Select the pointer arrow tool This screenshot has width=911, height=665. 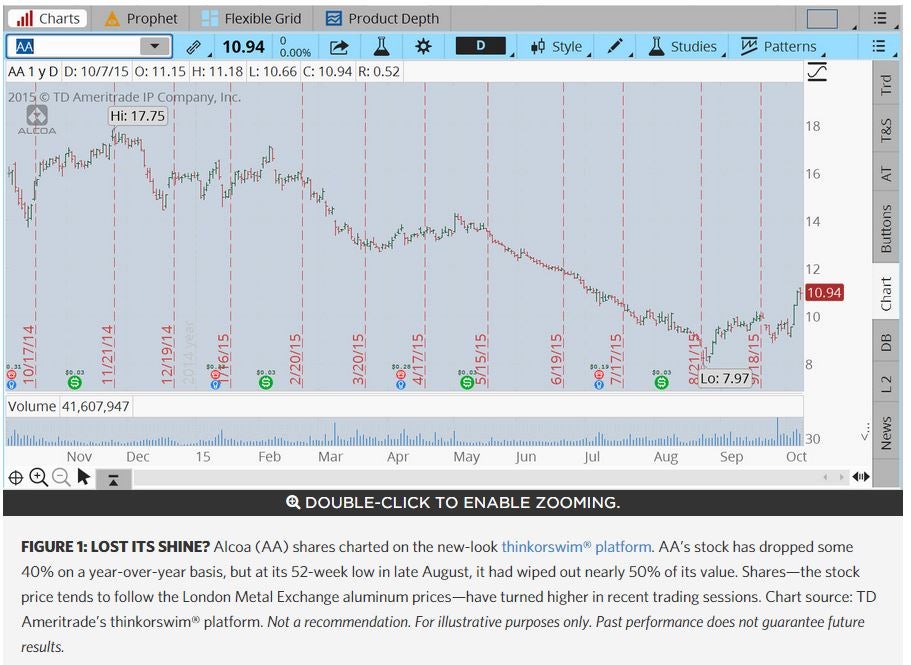click(84, 477)
